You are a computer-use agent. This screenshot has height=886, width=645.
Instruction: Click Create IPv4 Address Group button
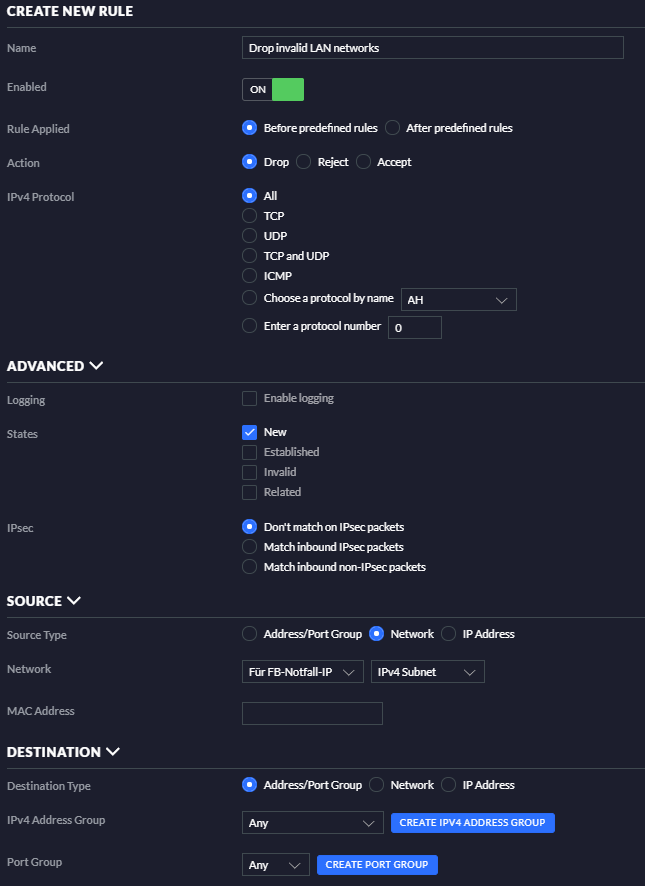coord(473,823)
